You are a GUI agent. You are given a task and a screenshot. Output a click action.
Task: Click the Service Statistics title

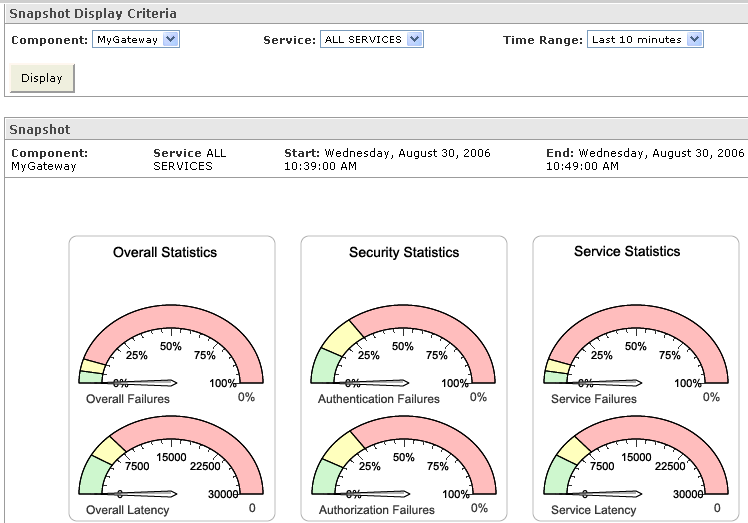point(627,251)
